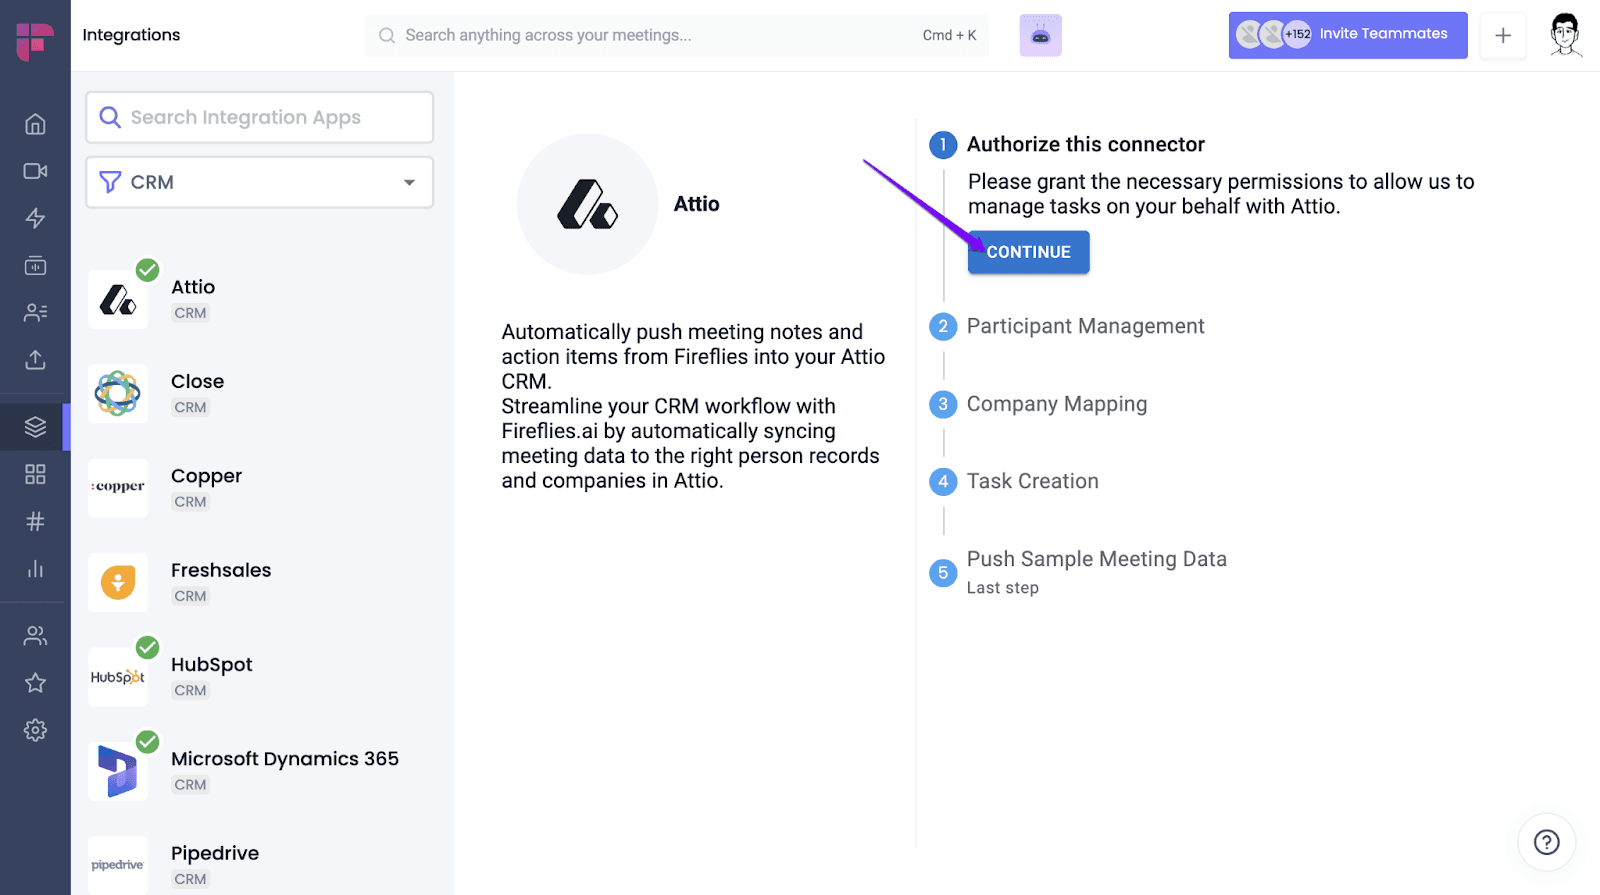The image size is (1600, 895).
Task: Click the dropdown arrow on CRM filter
Action: point(409,182)
